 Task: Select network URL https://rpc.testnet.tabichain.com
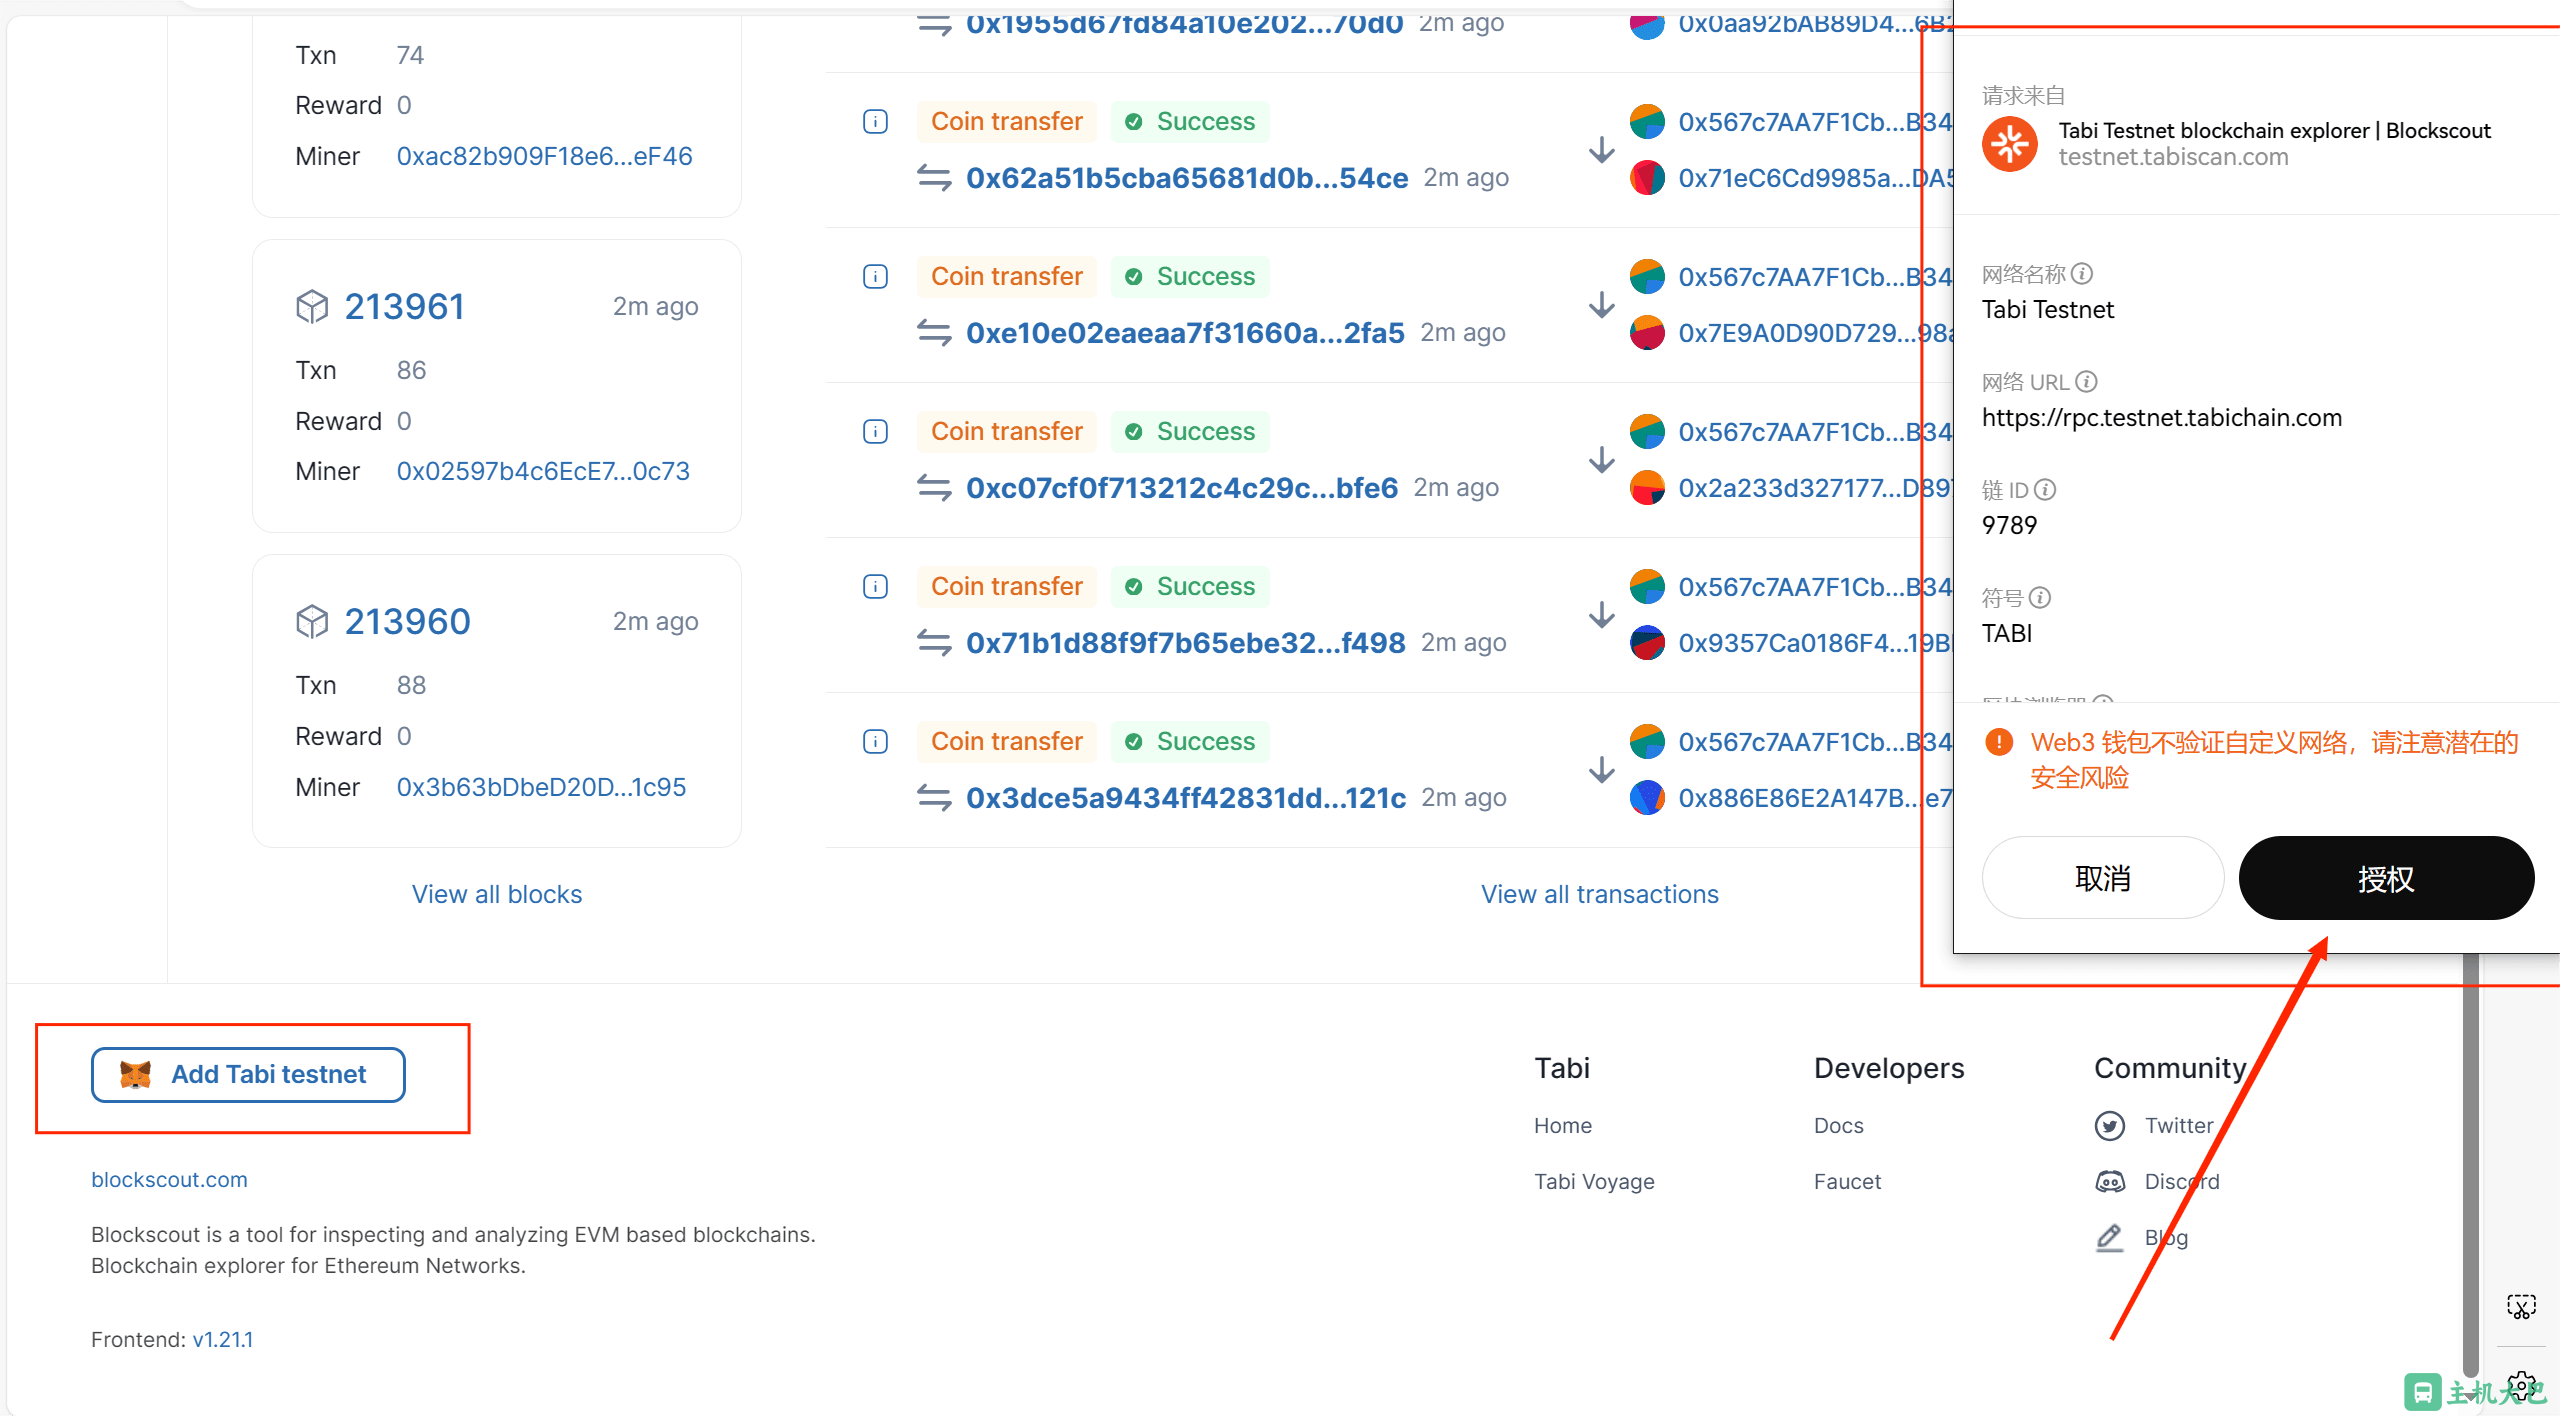pyautogui.click(x=2162, y=417)
